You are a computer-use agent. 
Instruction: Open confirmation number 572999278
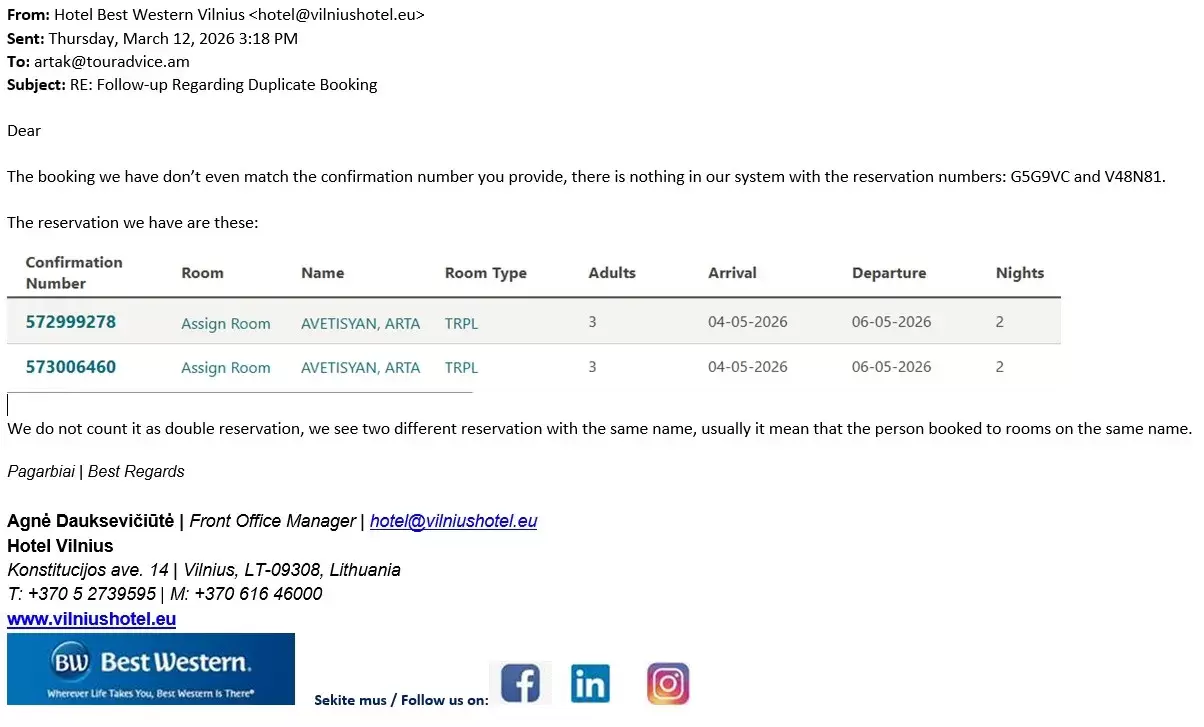click(x=71, y=322)
